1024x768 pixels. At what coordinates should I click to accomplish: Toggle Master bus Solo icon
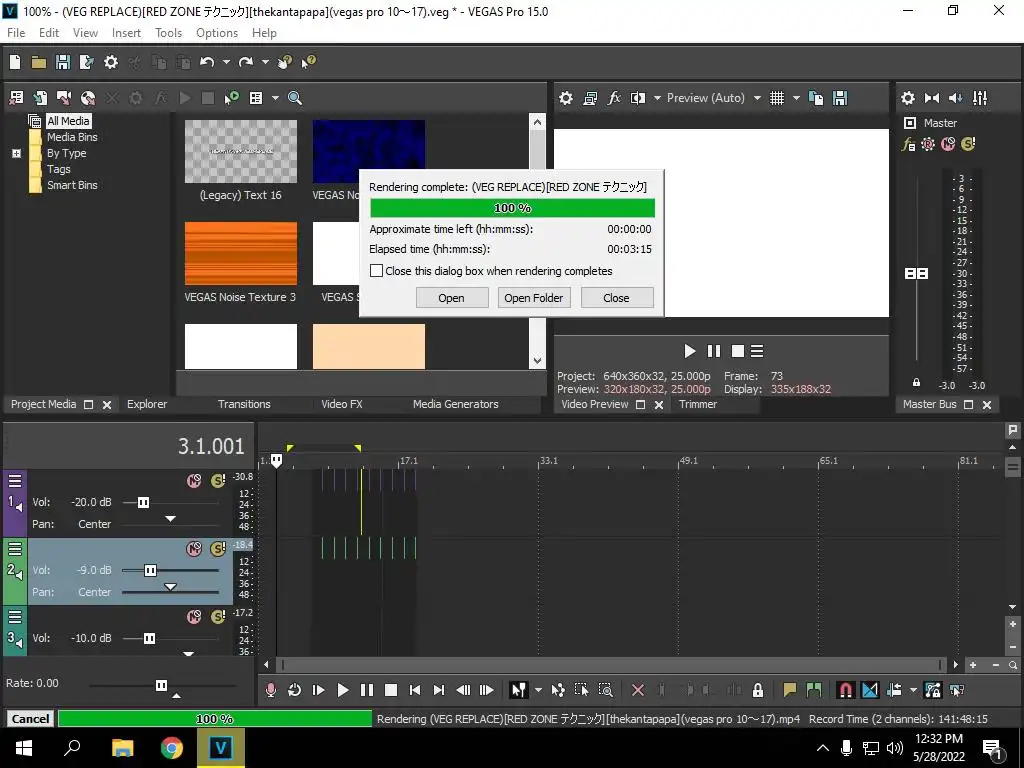click(x=968, y=144)
